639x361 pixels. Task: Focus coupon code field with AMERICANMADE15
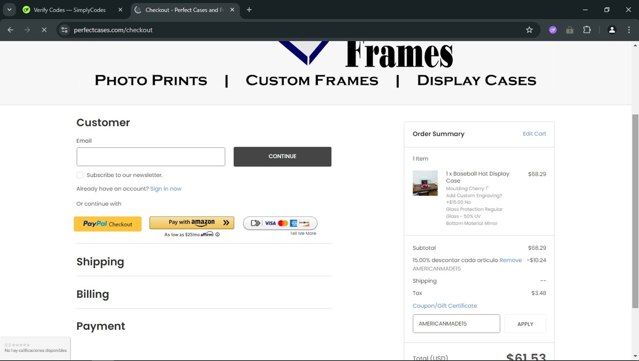coord(456,324)
